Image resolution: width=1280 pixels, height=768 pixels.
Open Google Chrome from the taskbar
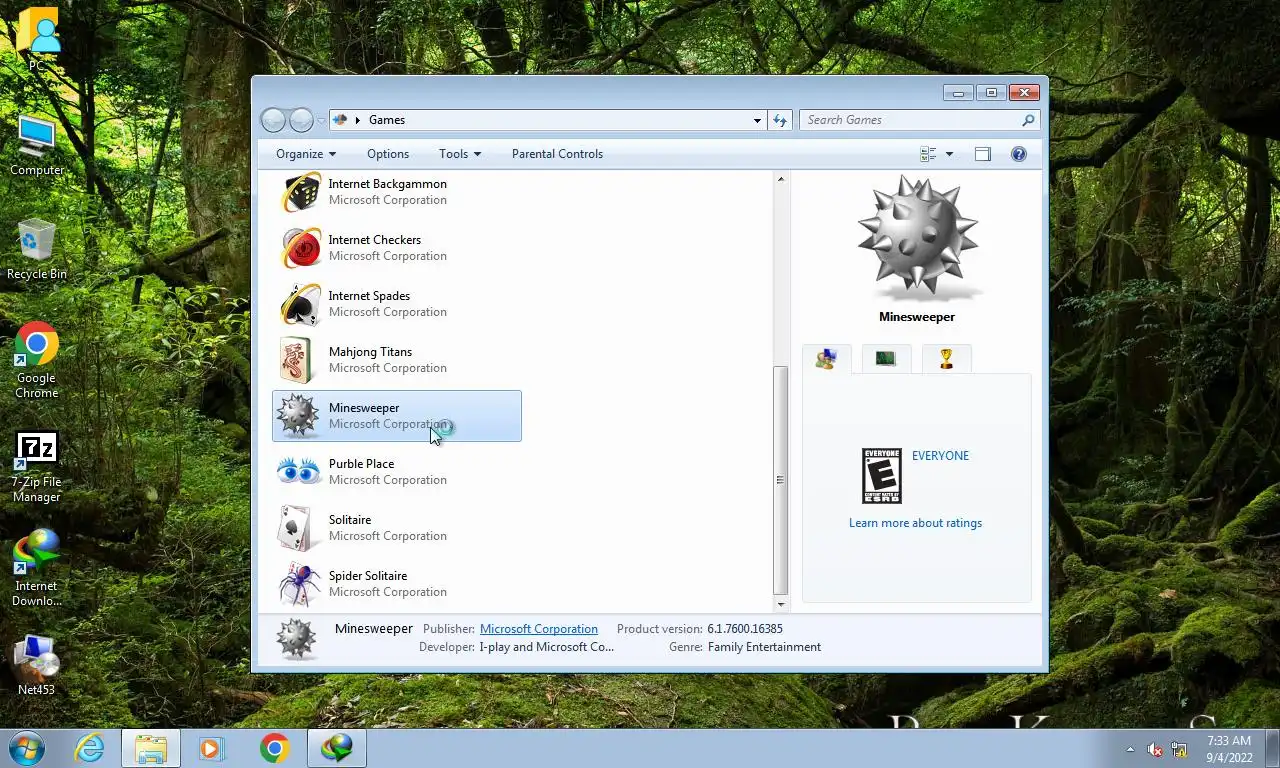click(274, 748)
